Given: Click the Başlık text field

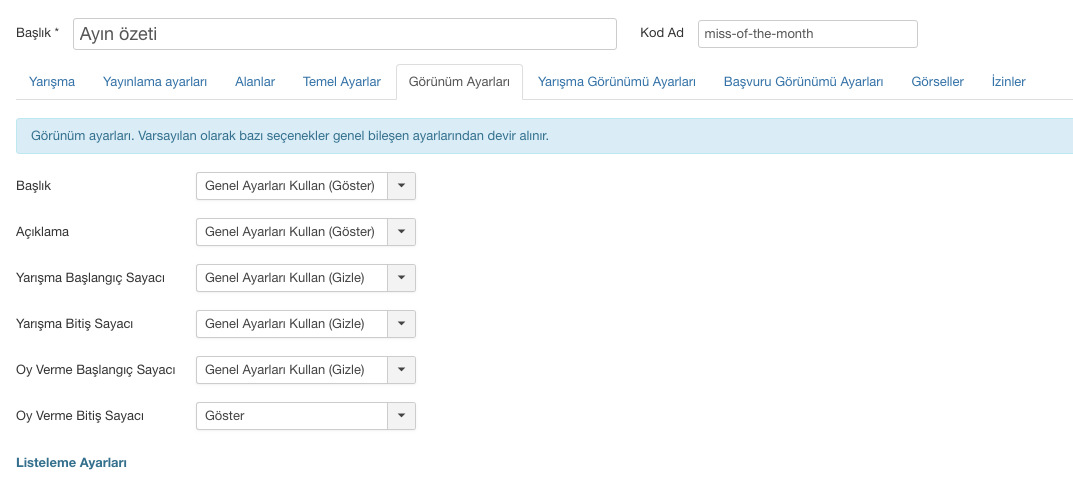Looking at the screenshot, I should click(344, 33).
